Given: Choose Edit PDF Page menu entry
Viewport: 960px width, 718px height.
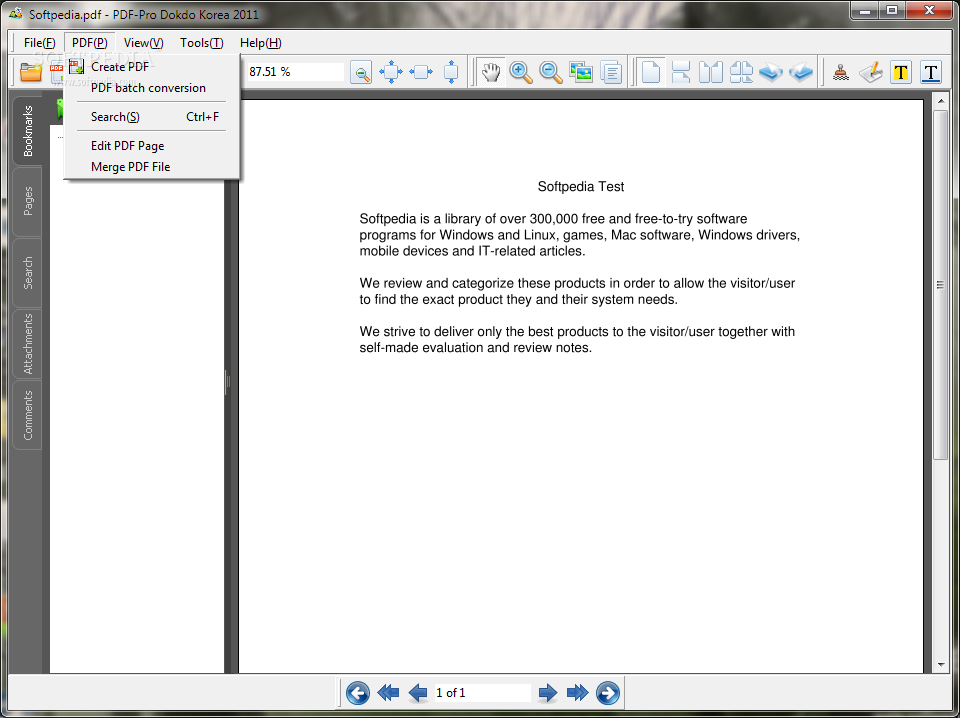Looking at the screenshot, I should click(x=151, y=146).
